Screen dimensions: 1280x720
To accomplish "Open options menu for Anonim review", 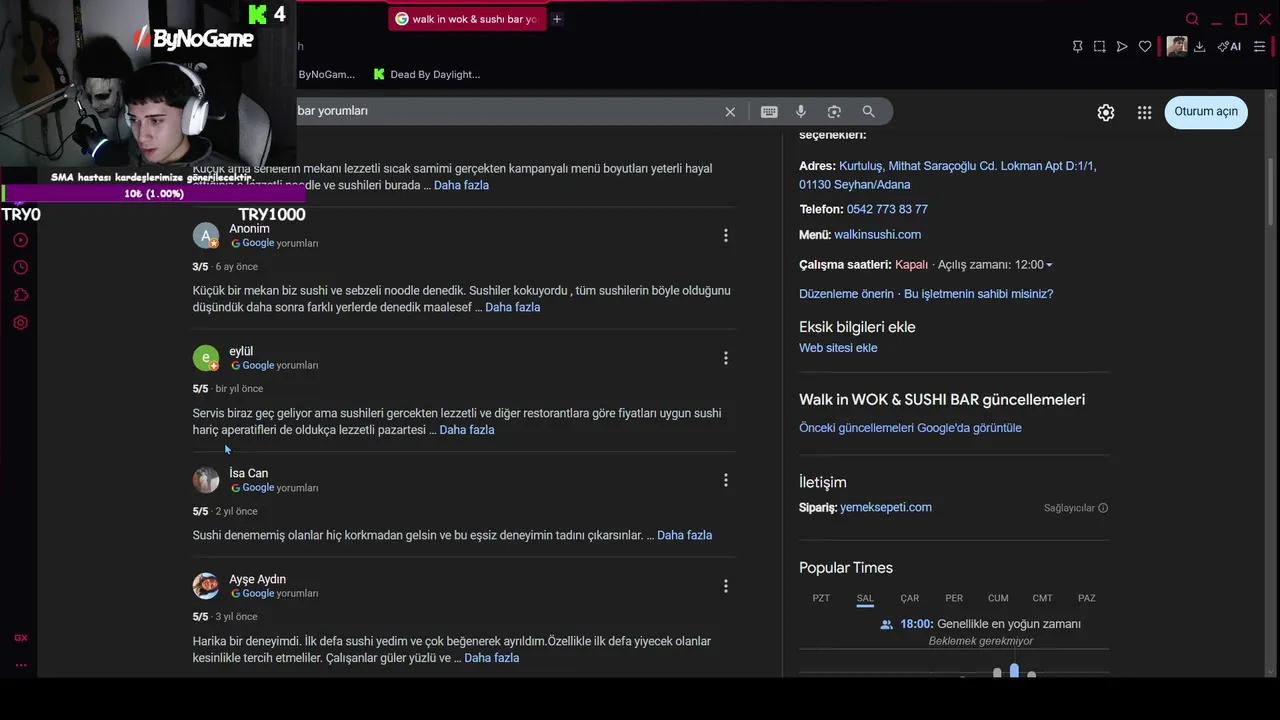I will tap(726, 236).
